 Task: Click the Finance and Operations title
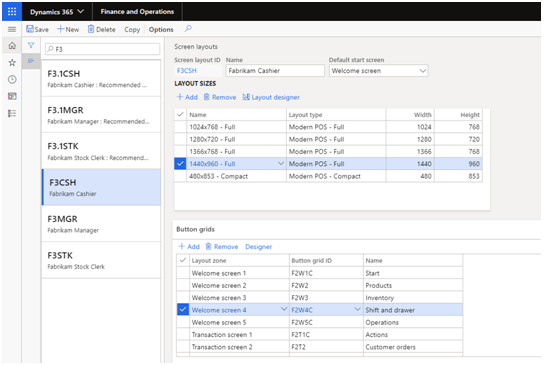tap(137, 11)
